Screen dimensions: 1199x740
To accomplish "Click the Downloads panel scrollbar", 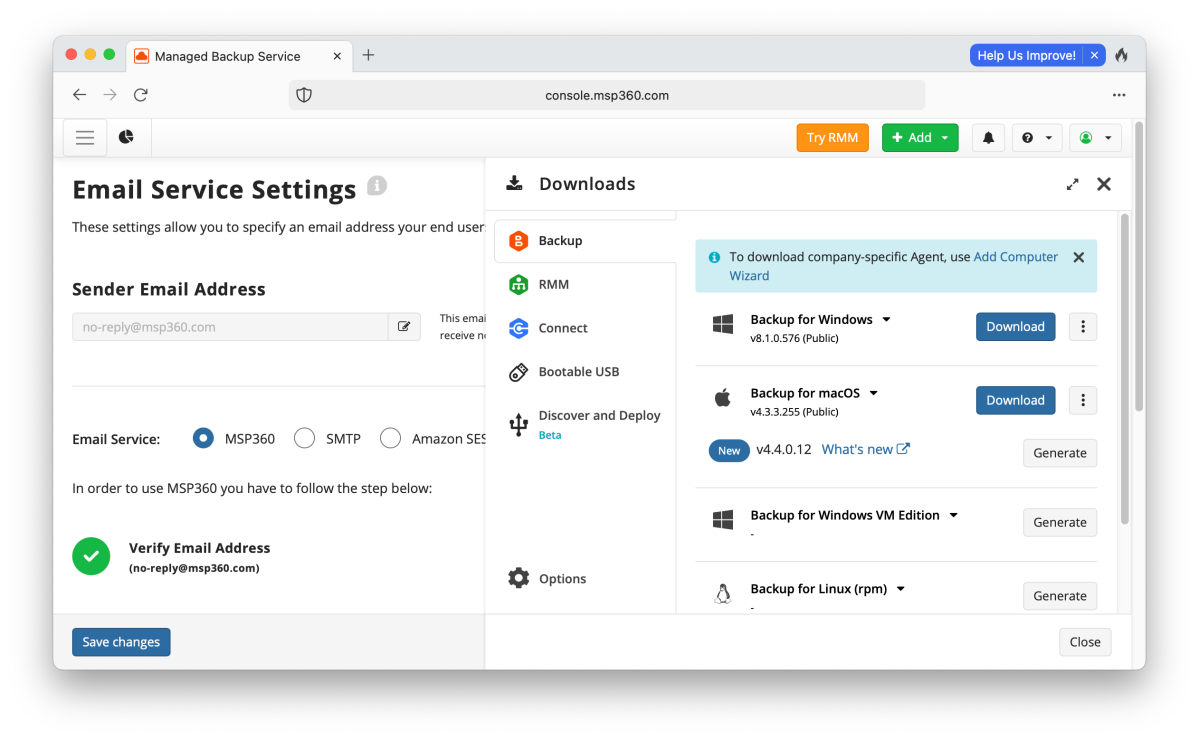I will [x=1124, y=369].
